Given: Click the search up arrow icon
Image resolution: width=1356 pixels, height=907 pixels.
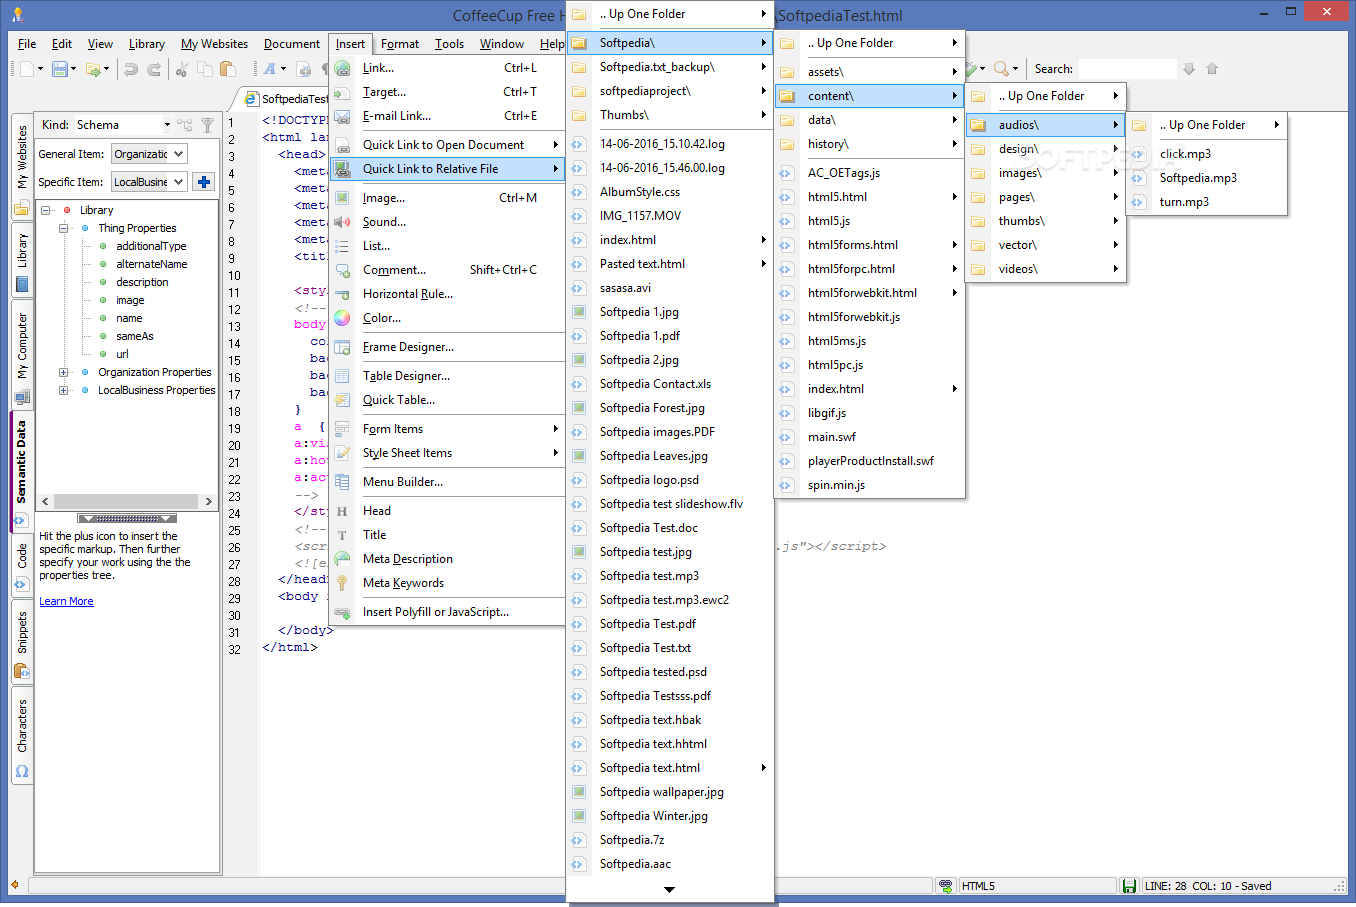Looking at the screenshot, I should [1212, 69].
